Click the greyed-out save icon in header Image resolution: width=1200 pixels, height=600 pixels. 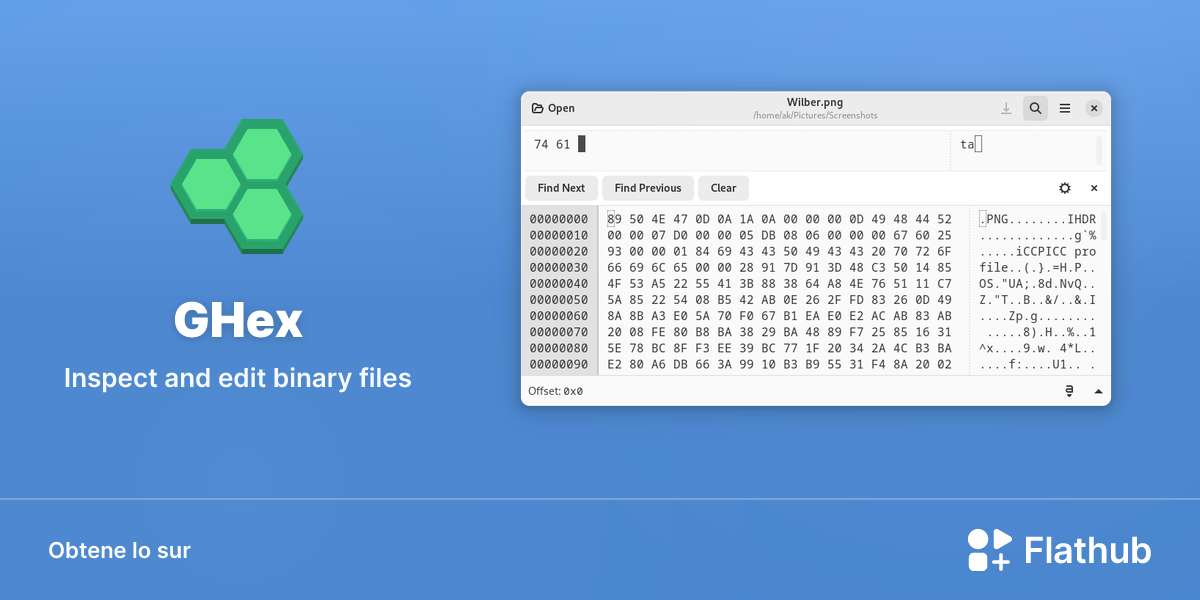pyautogui.click(x=1006, y=108)
